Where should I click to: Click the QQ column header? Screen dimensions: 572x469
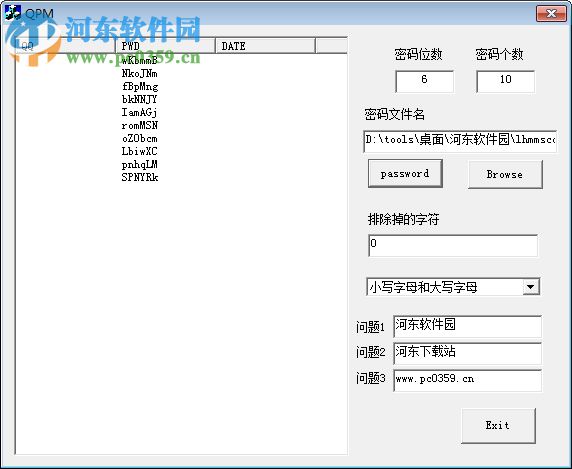point(66,46)
